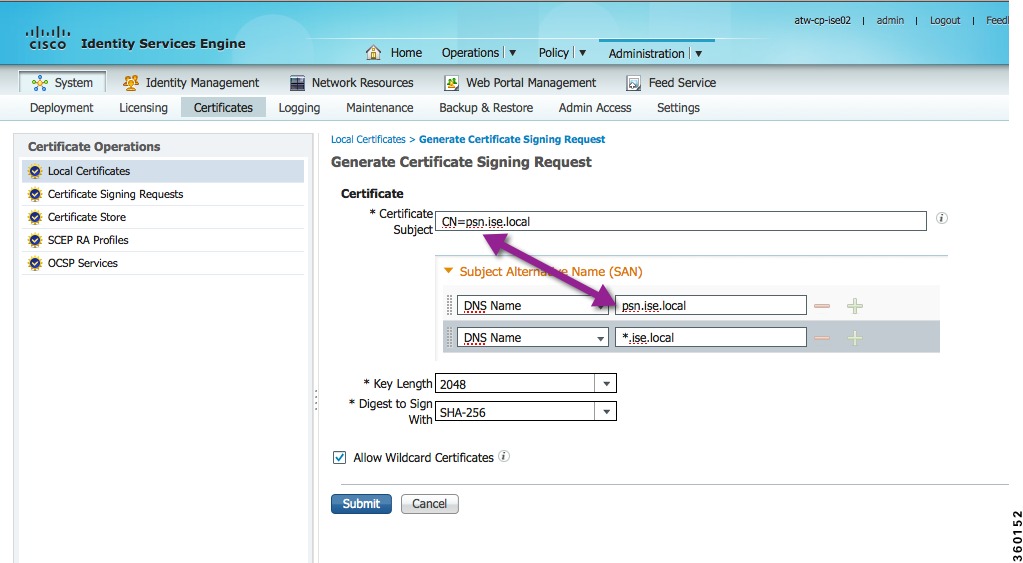The height and width of the screenshot is (563, 1023).
Task: Submit the certificate signing request
Action: [361, 504]
